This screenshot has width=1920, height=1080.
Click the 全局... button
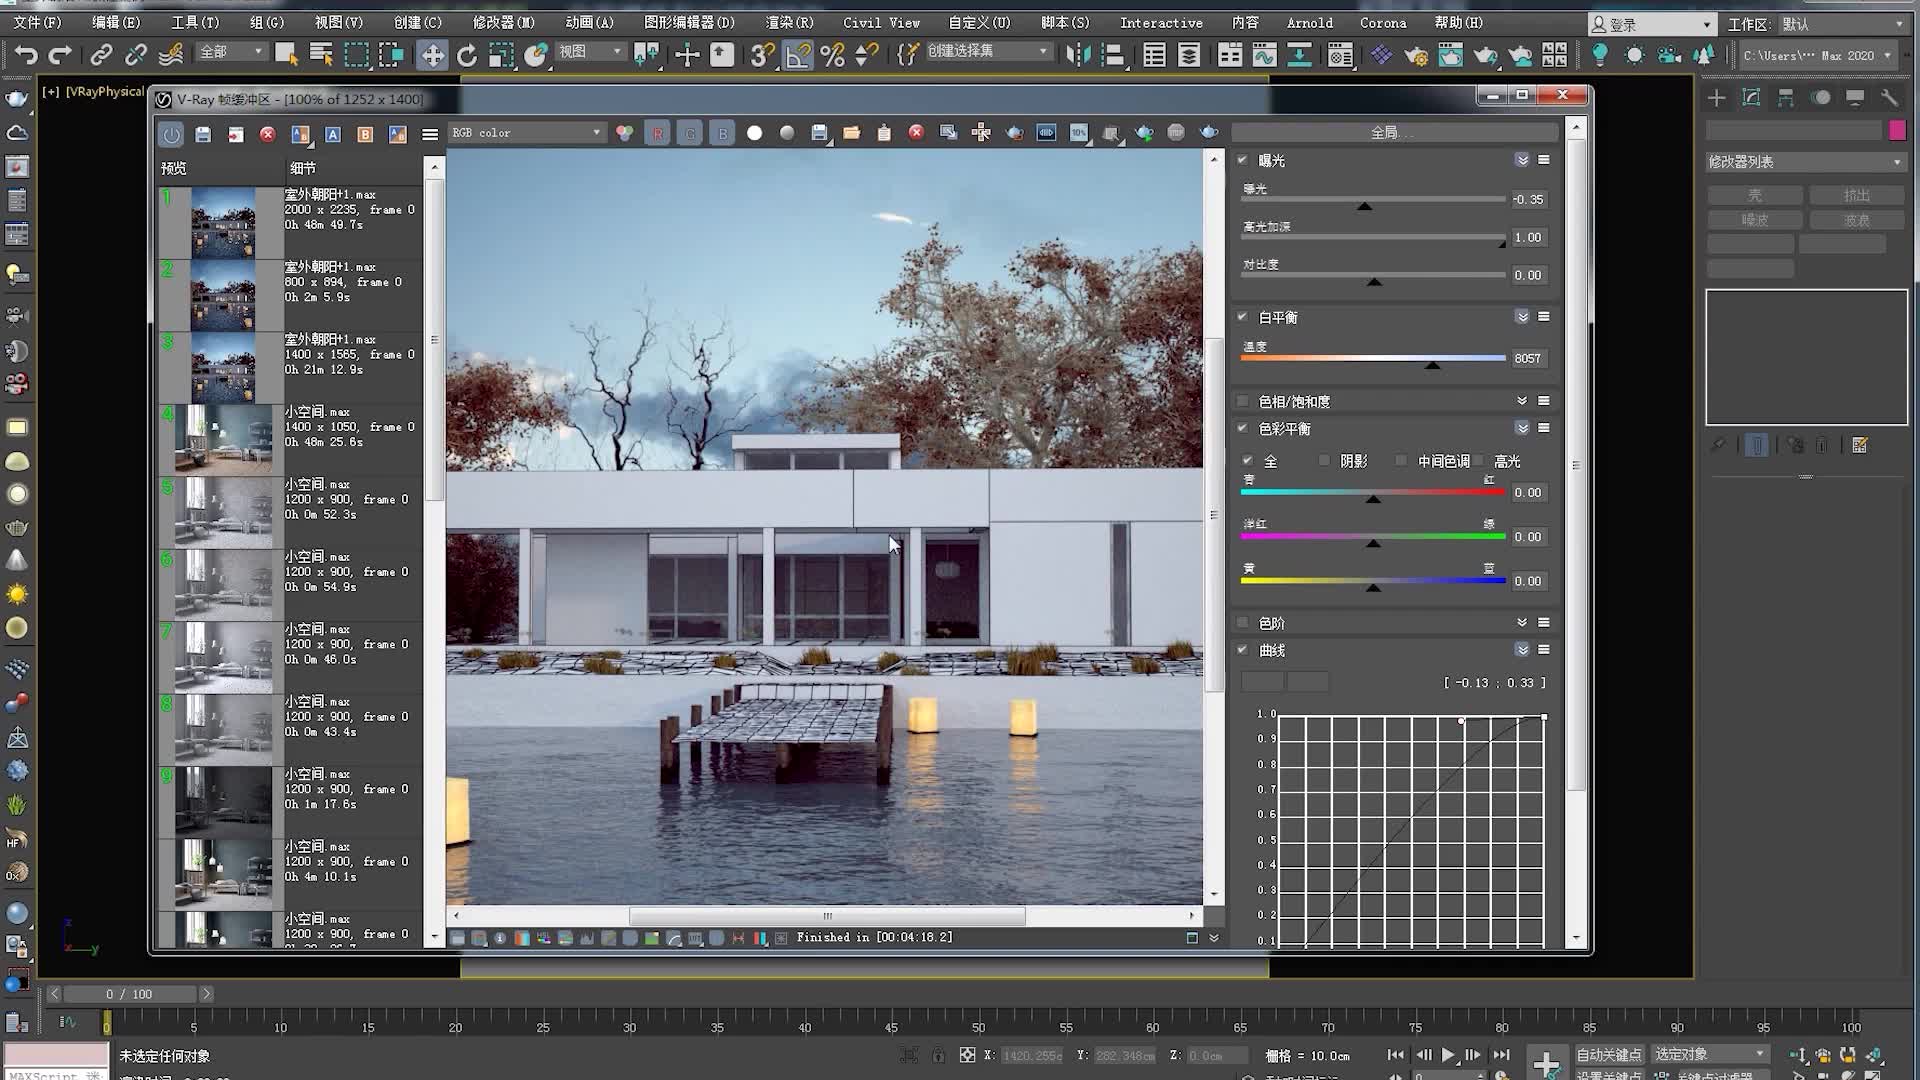pos(1394,133)
